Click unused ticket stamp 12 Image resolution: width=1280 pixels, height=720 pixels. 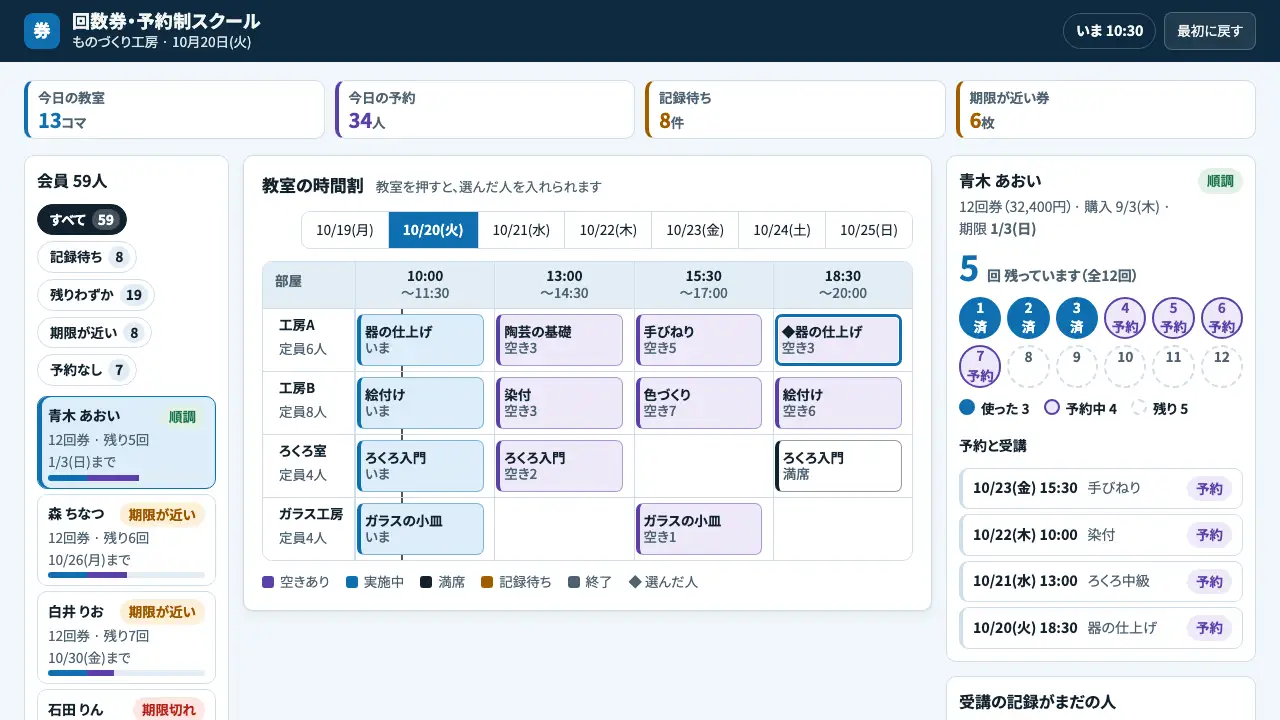[x=1222, y=367]
